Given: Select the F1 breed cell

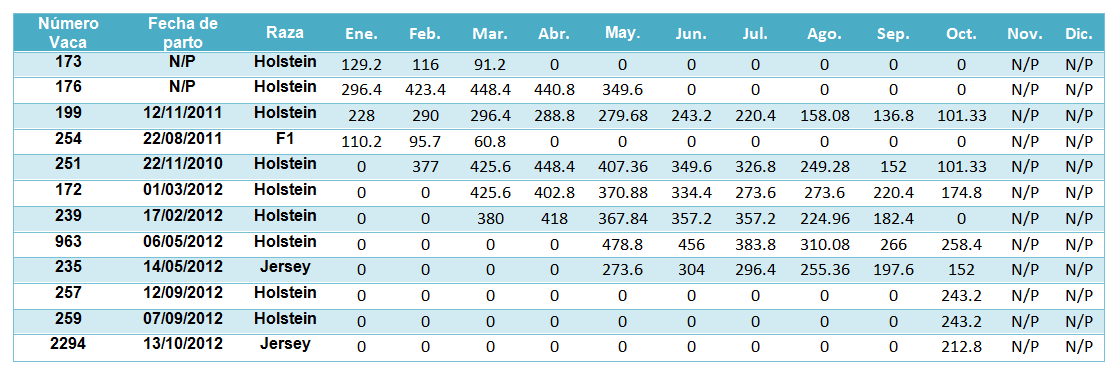Looking at the screenshot, I should click(285, 138).
